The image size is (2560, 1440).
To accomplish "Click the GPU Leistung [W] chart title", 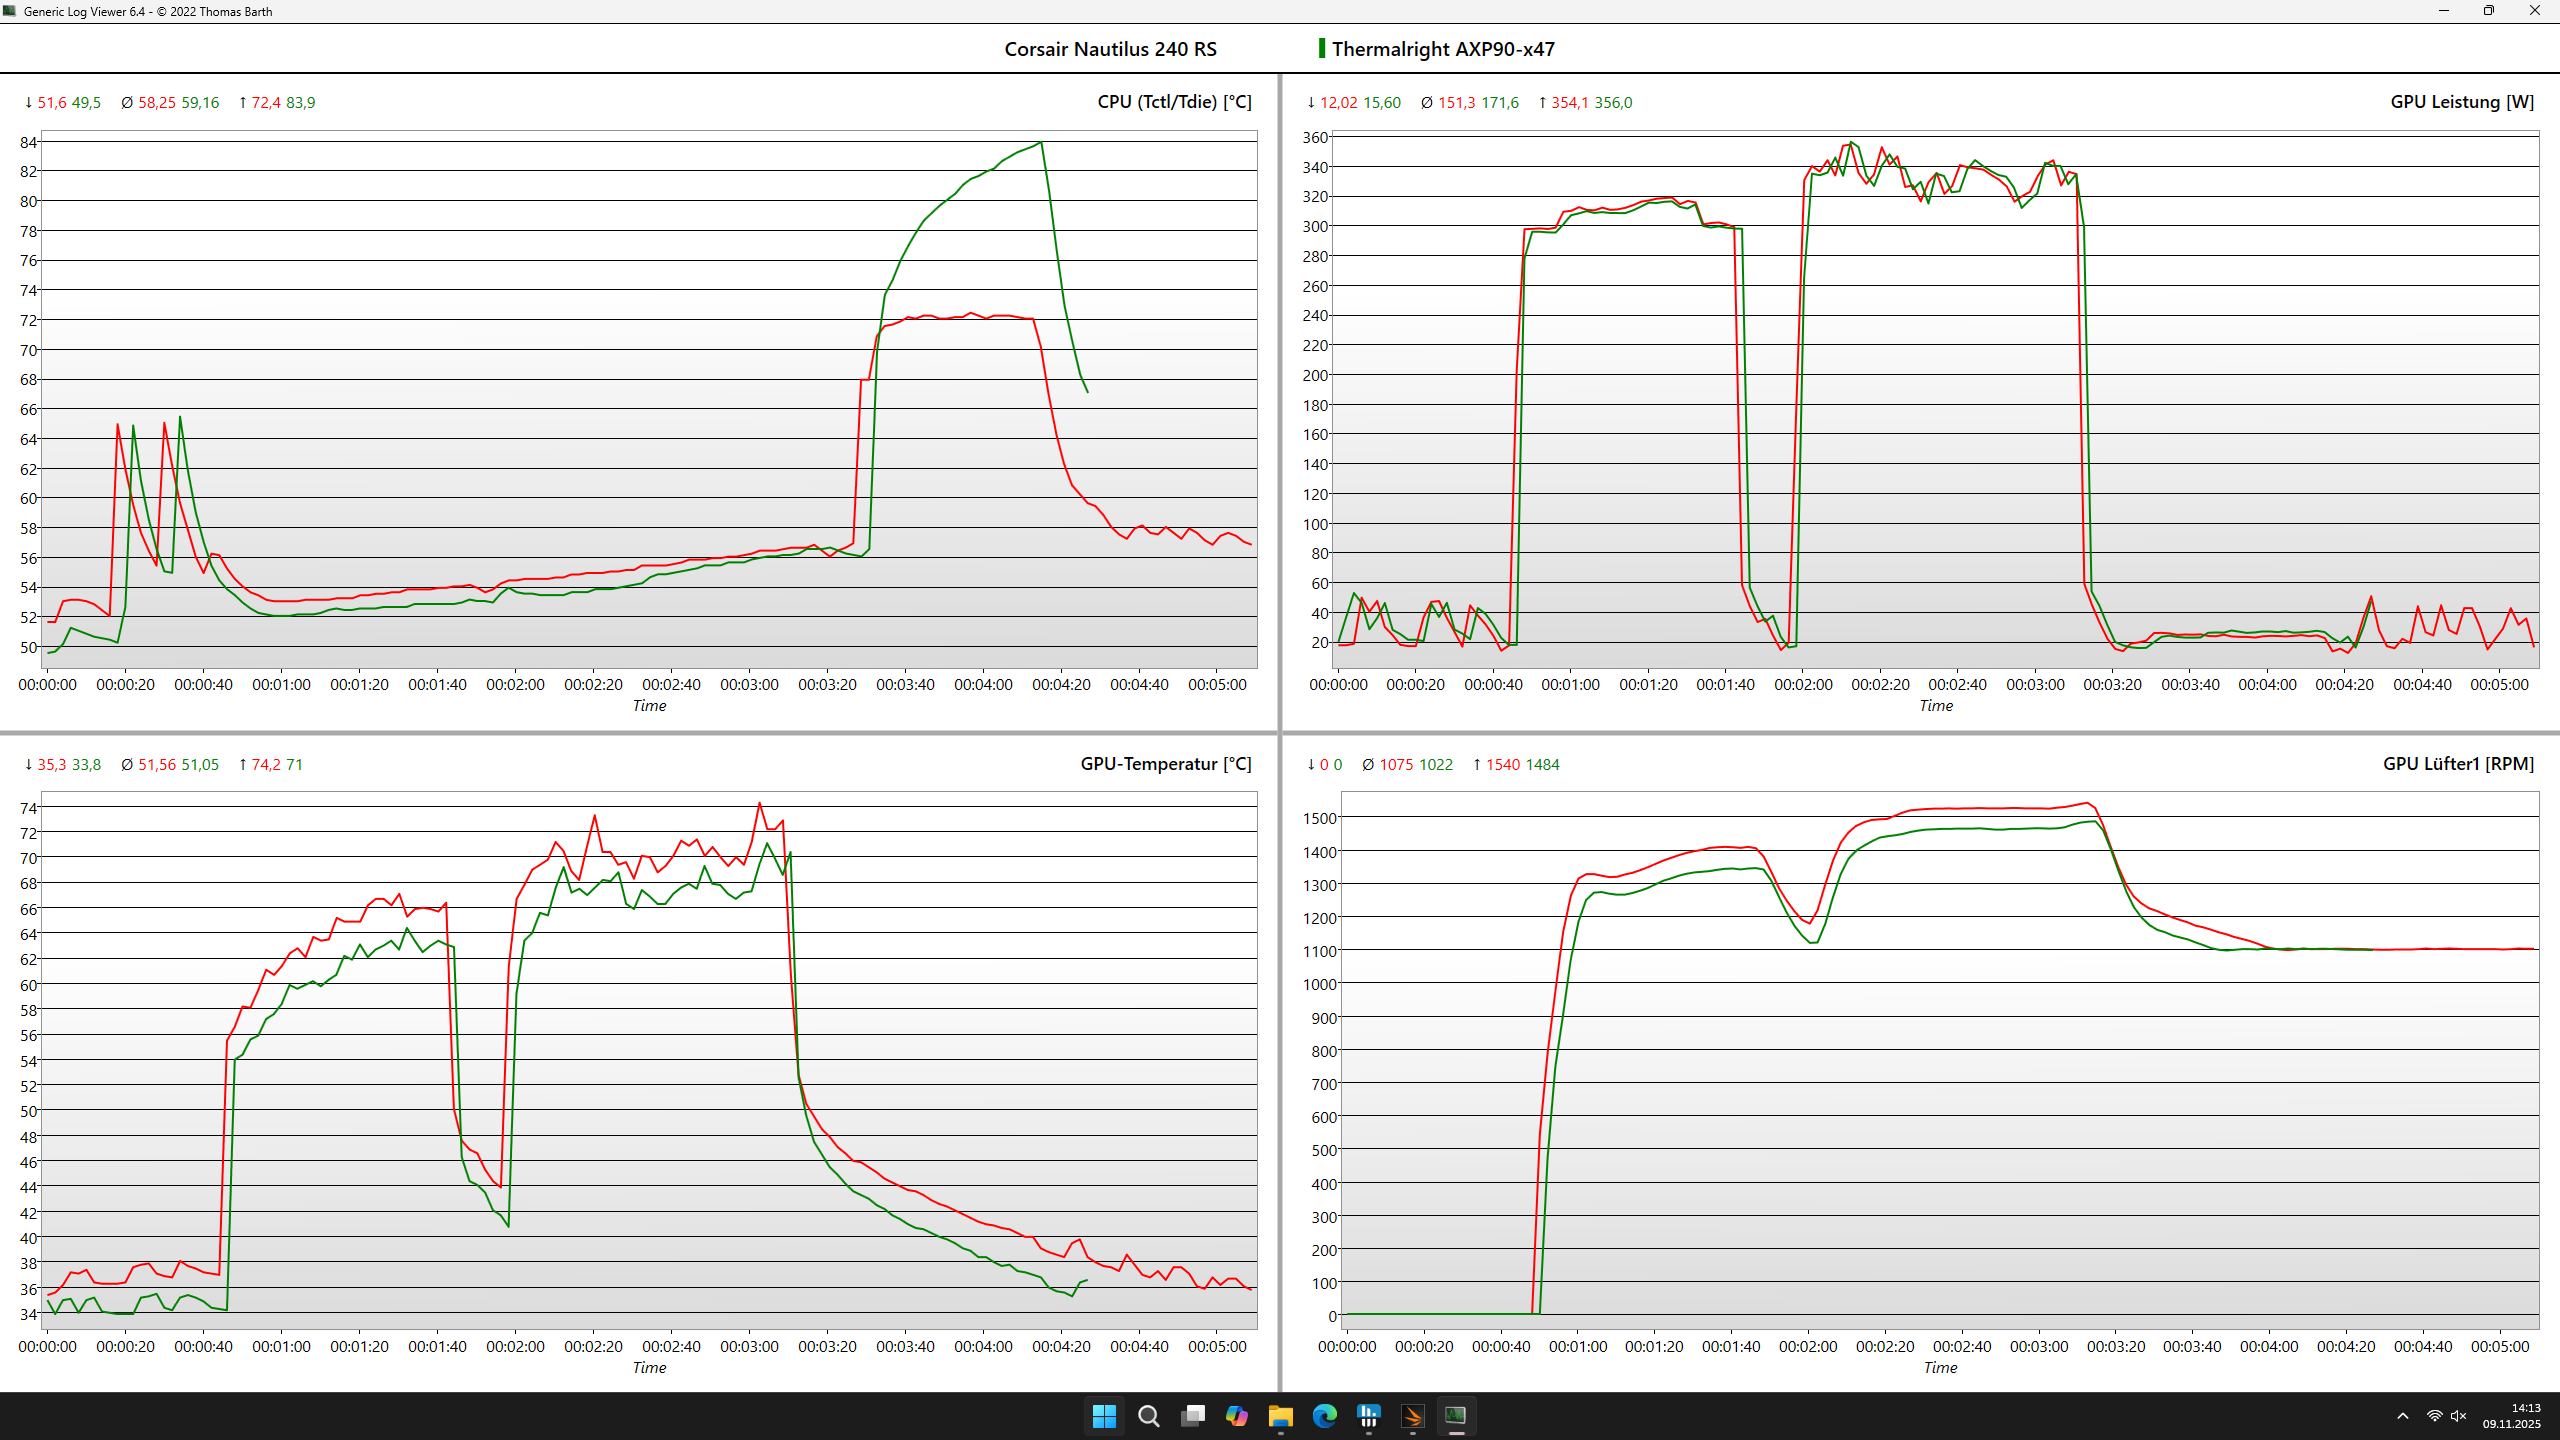I will (2462, 102).
